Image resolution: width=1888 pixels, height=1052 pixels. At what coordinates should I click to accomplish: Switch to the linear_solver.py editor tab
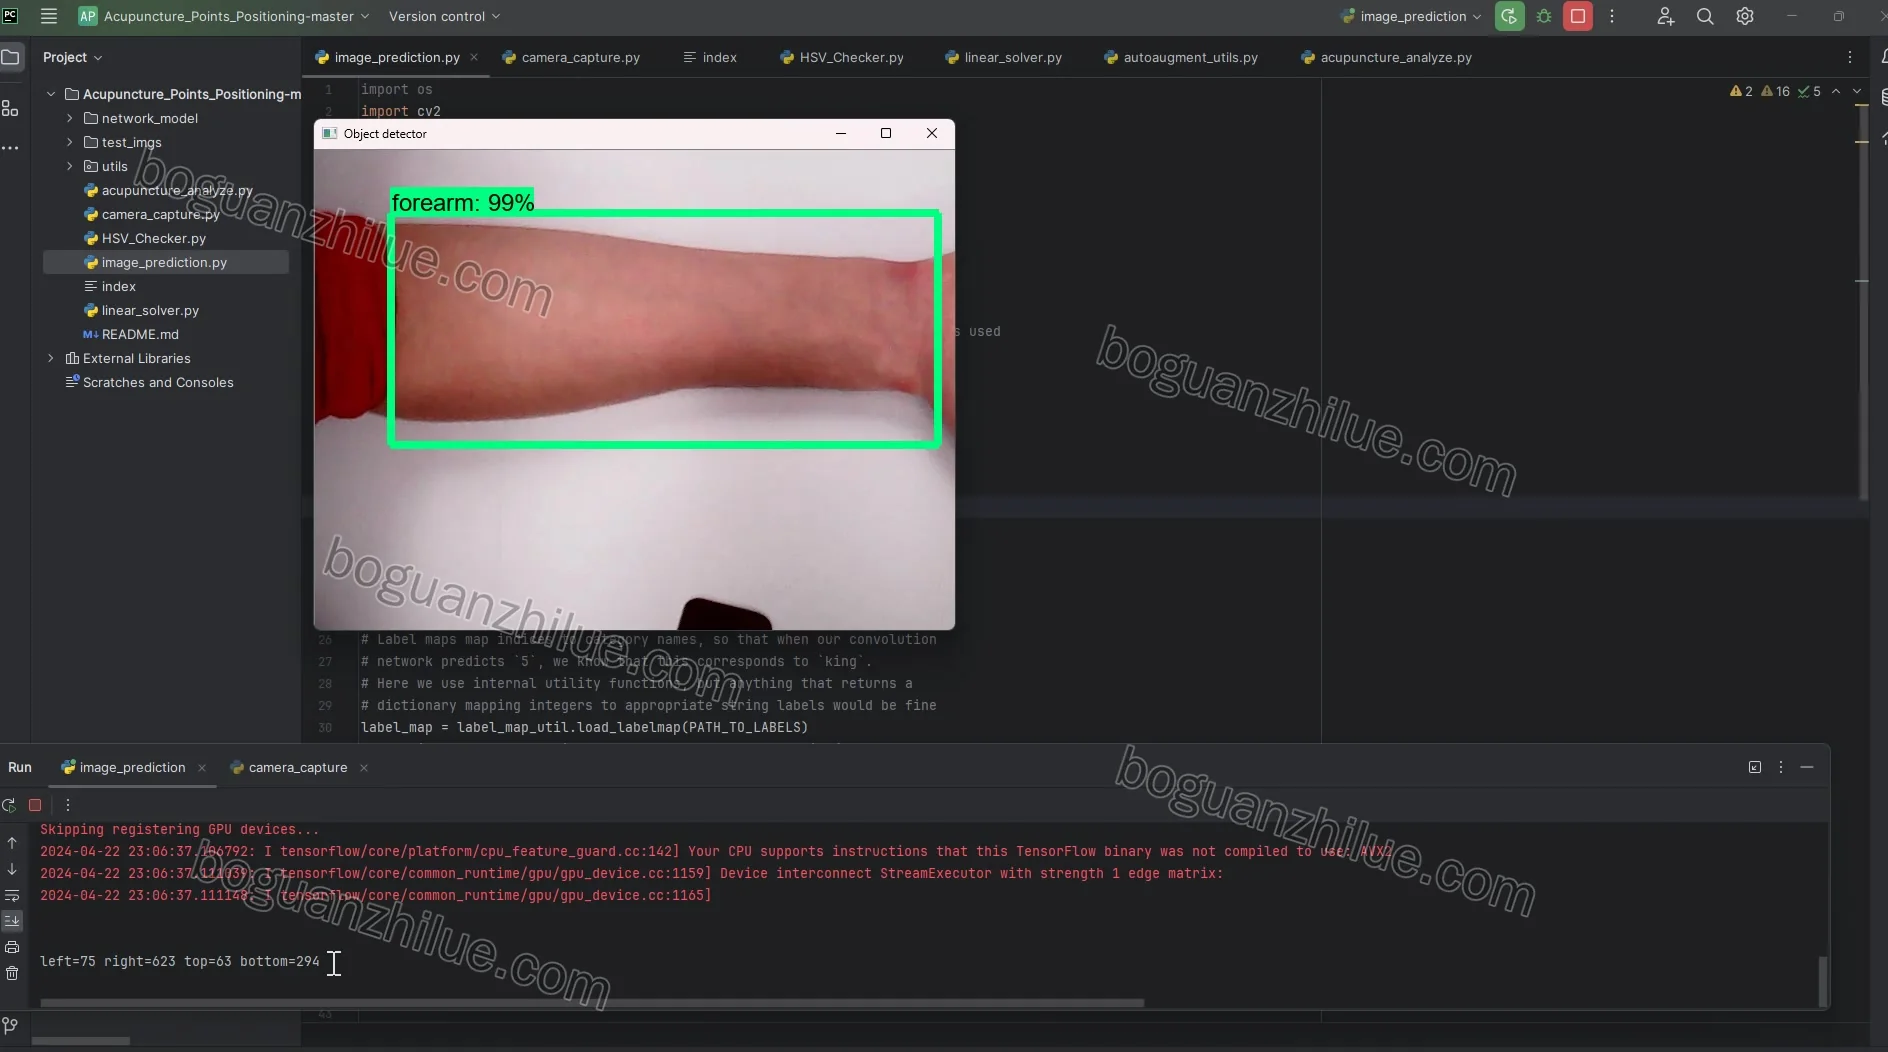click(x=1004, y=57)
